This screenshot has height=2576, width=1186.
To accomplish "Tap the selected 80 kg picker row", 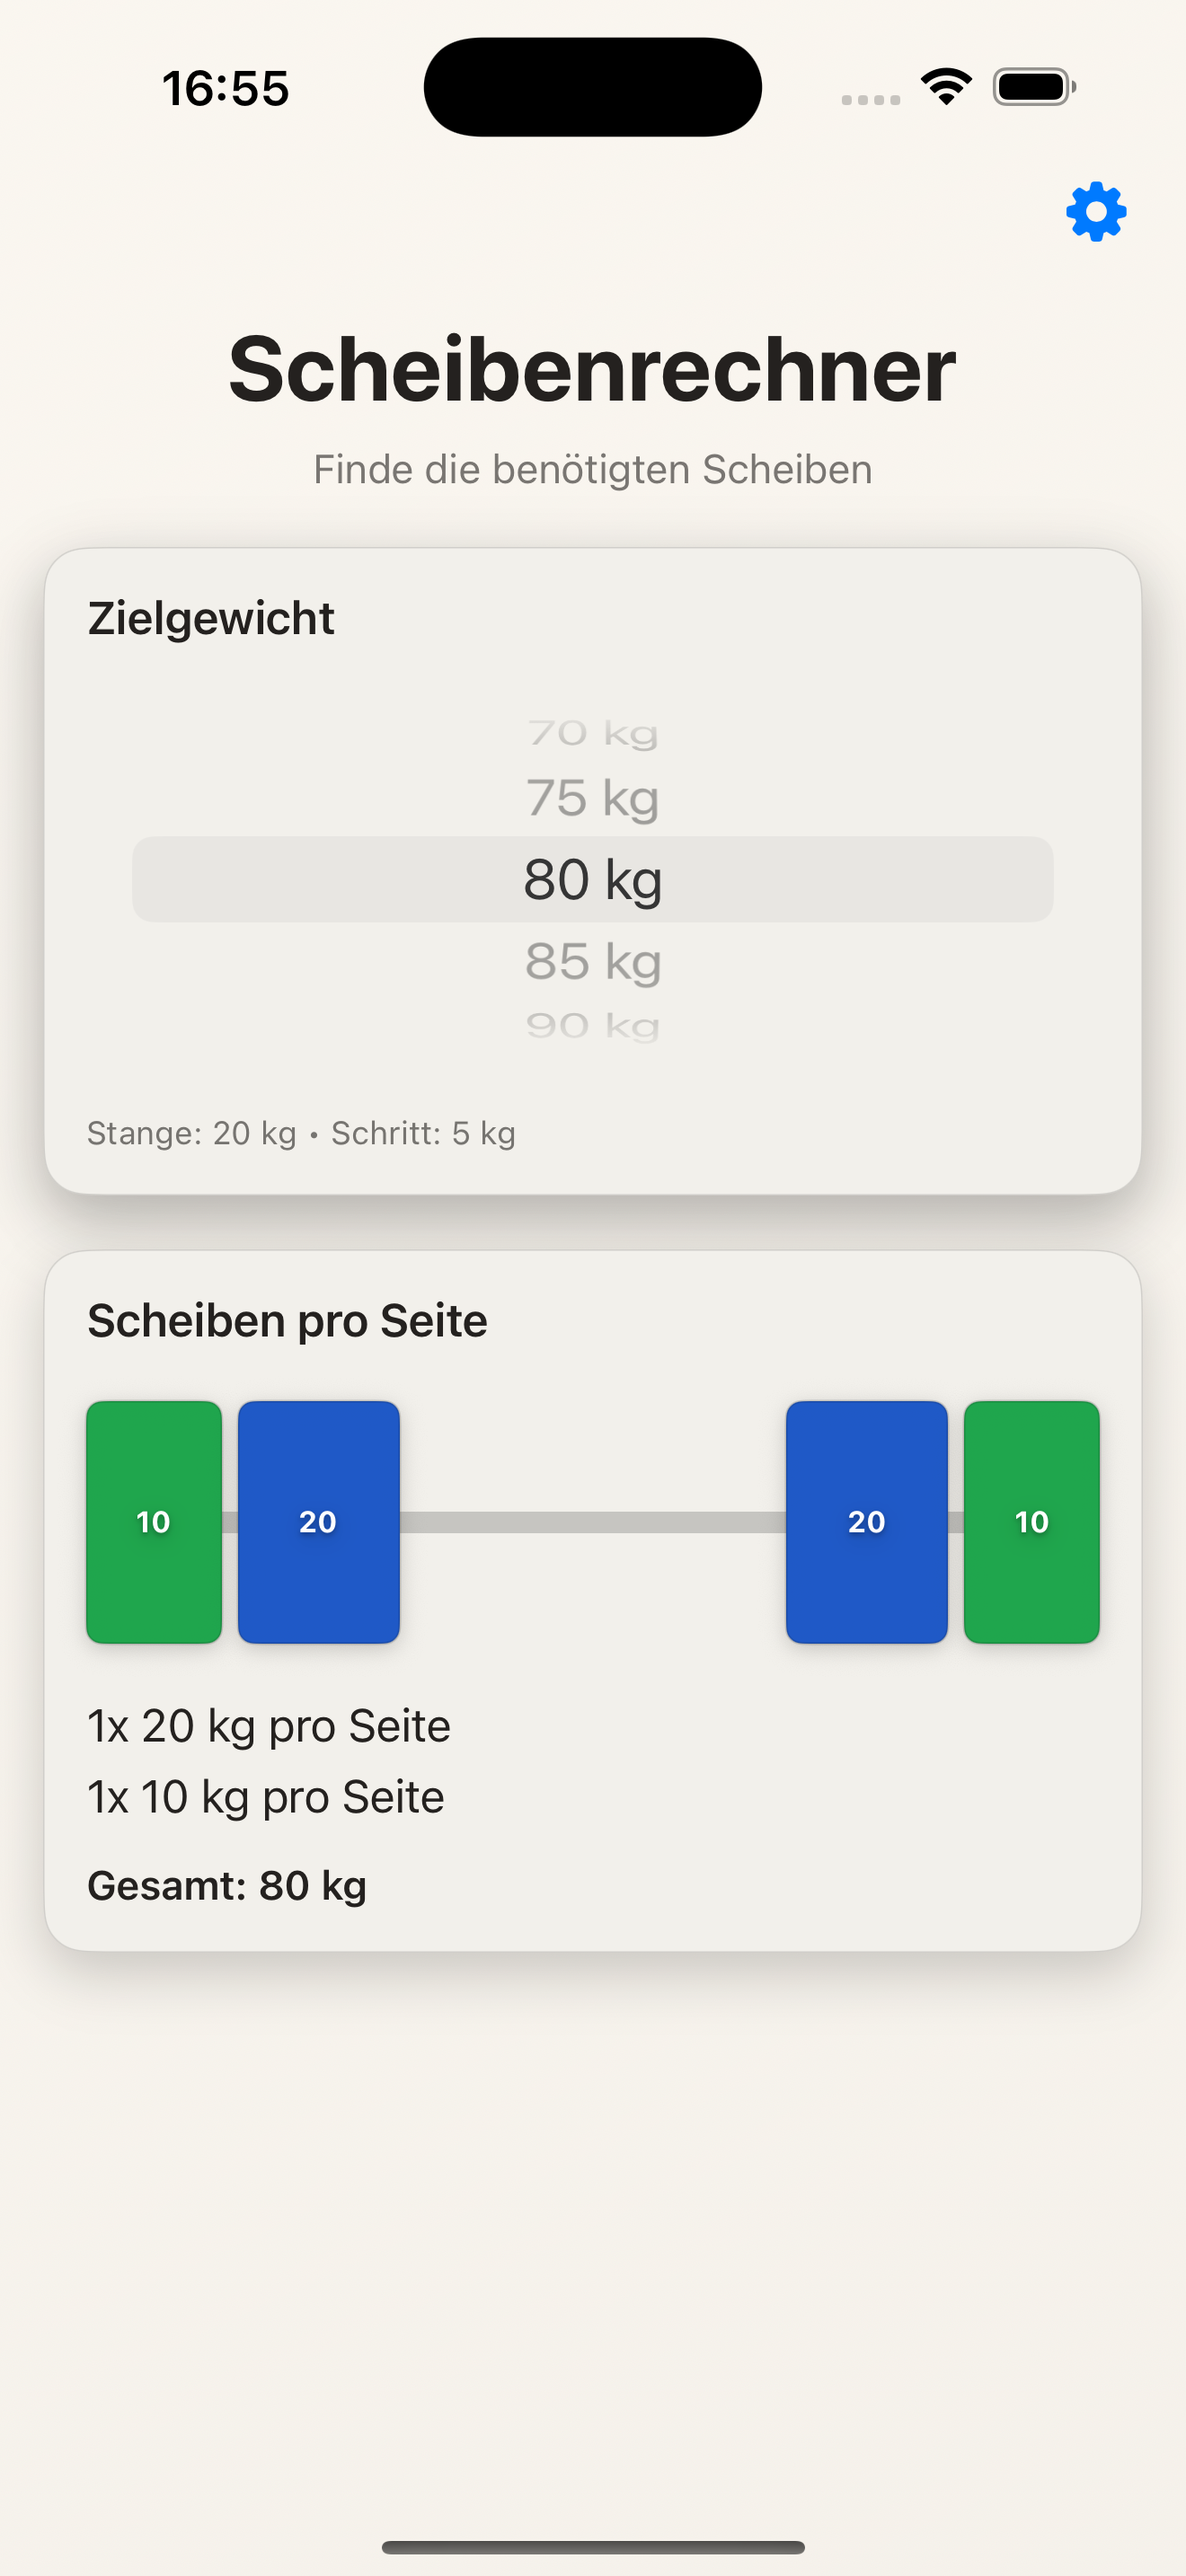I will 592,880.
